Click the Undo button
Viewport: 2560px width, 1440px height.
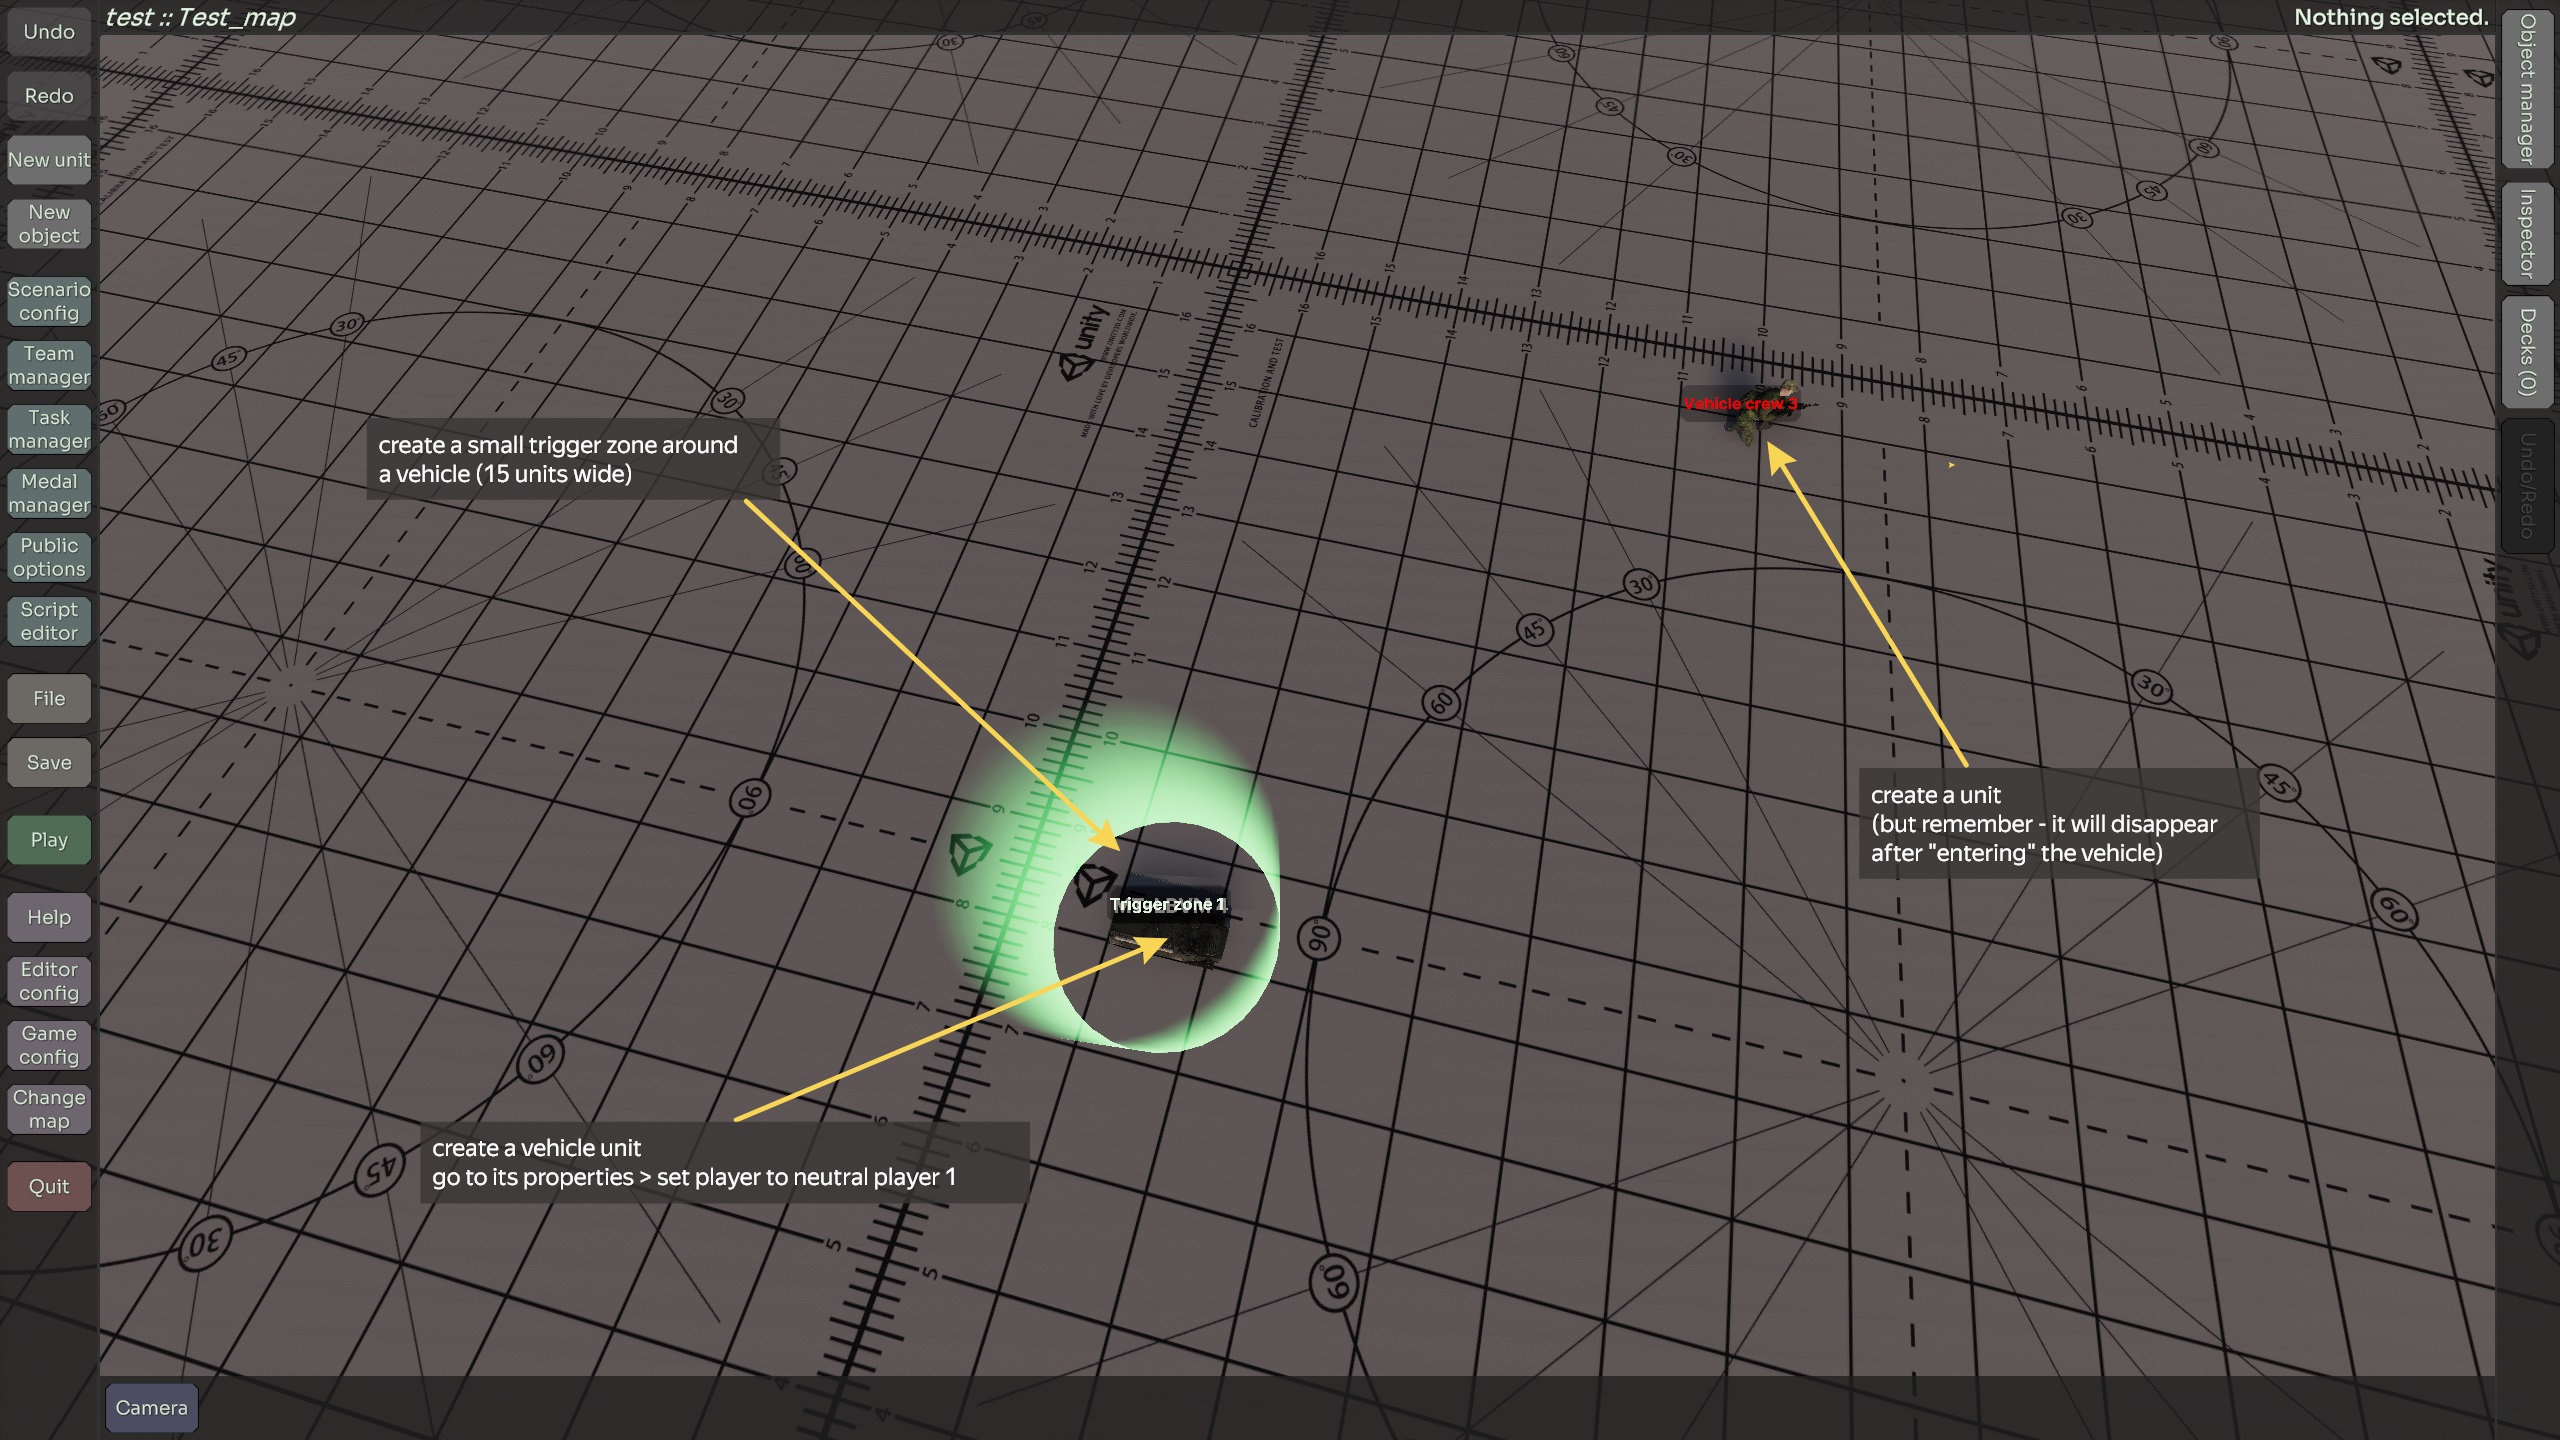click(49, 32)
